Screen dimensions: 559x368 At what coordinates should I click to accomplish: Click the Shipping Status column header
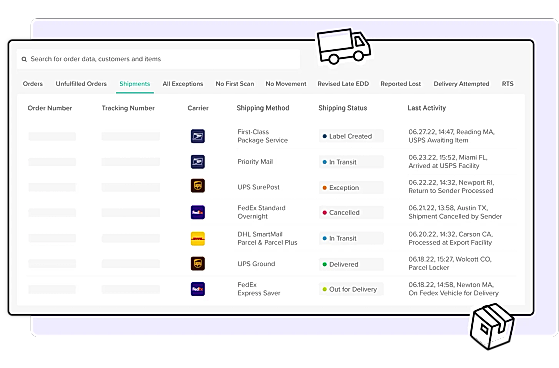(x=343, y=108)
